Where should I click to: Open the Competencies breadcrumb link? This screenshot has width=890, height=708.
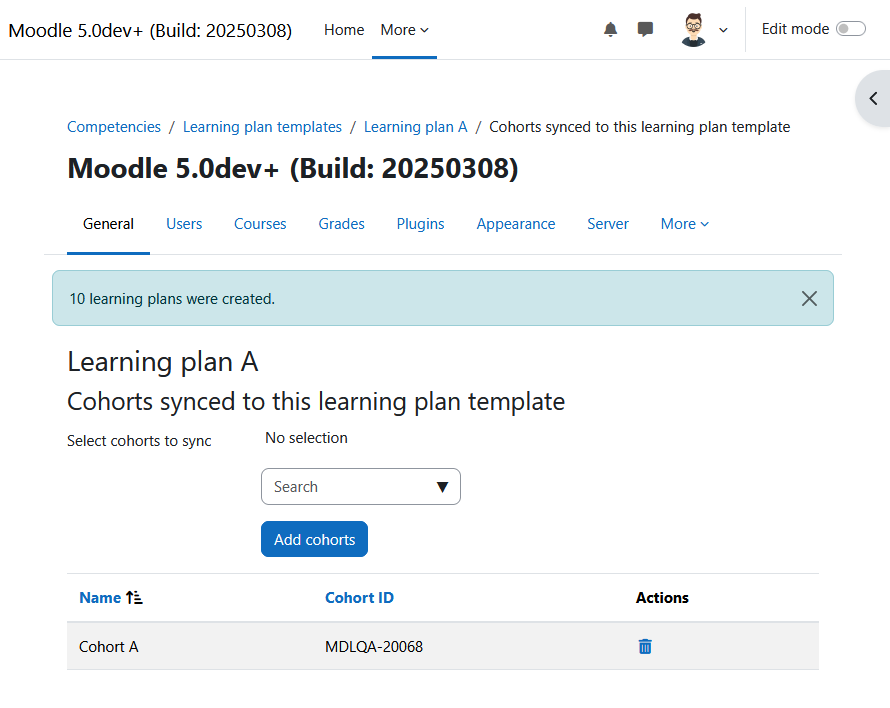point(114,127)
